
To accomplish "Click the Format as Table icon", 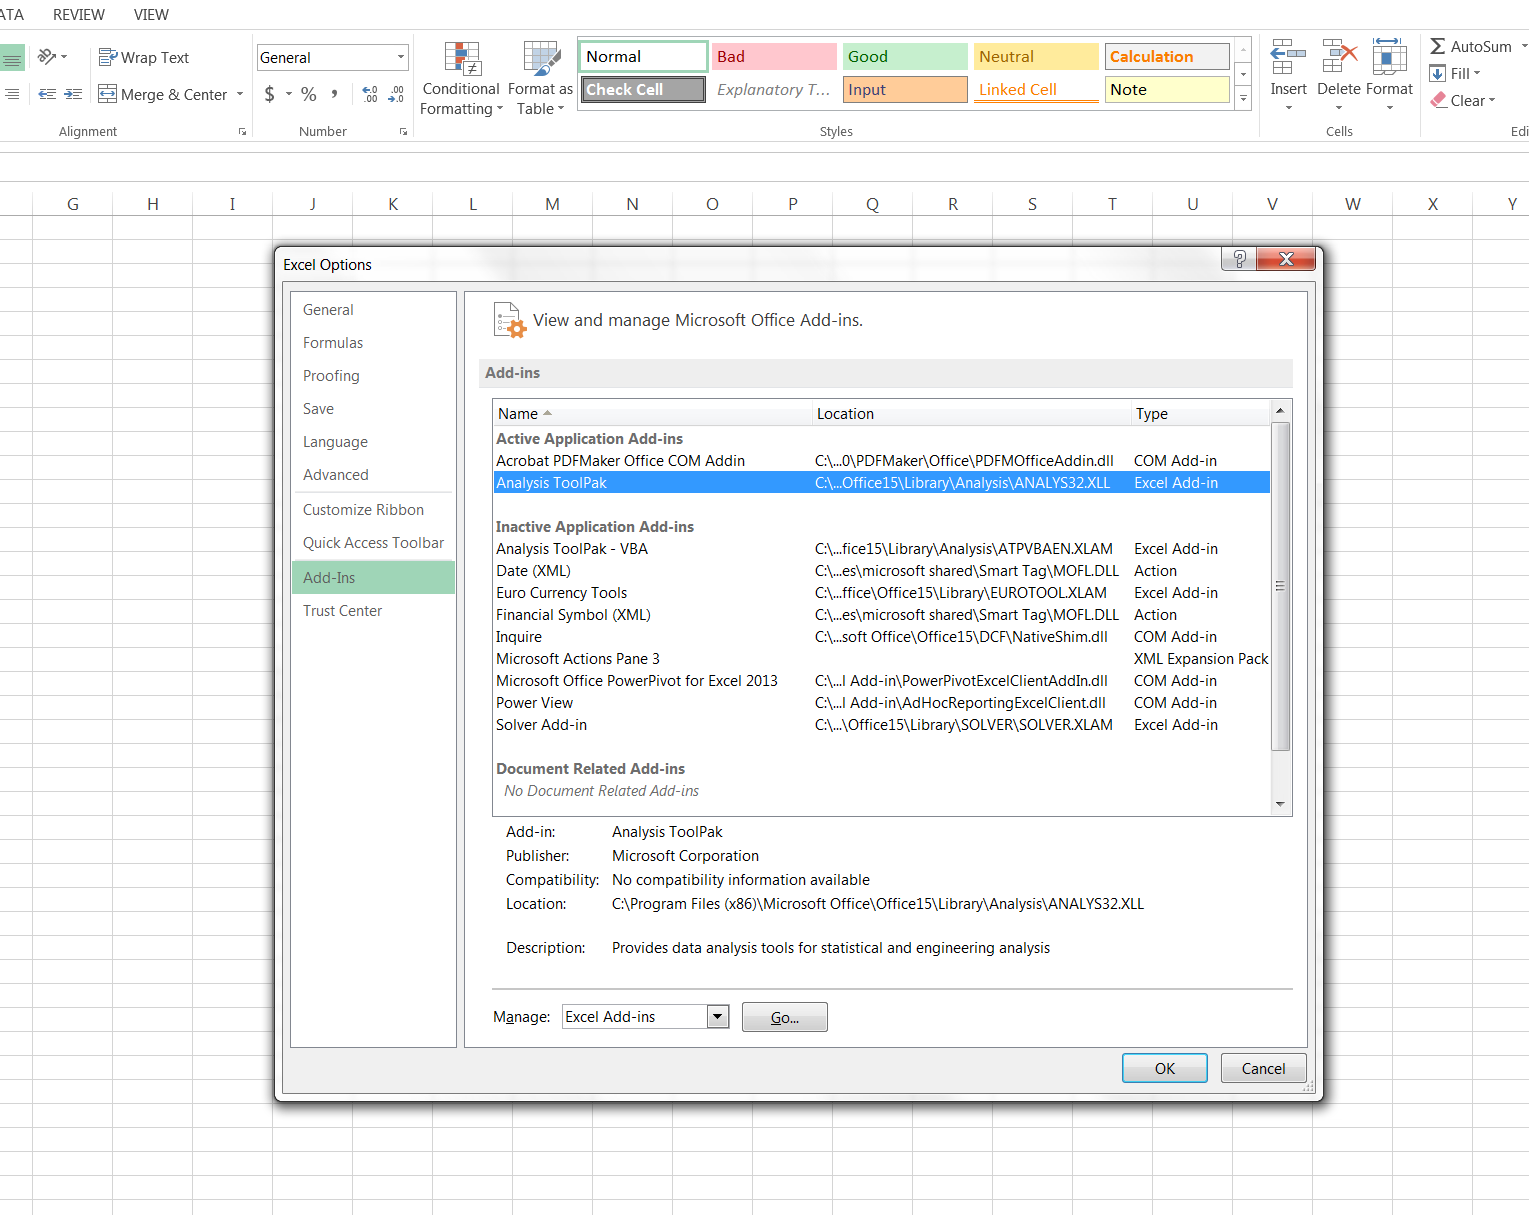I will point(541,59).
